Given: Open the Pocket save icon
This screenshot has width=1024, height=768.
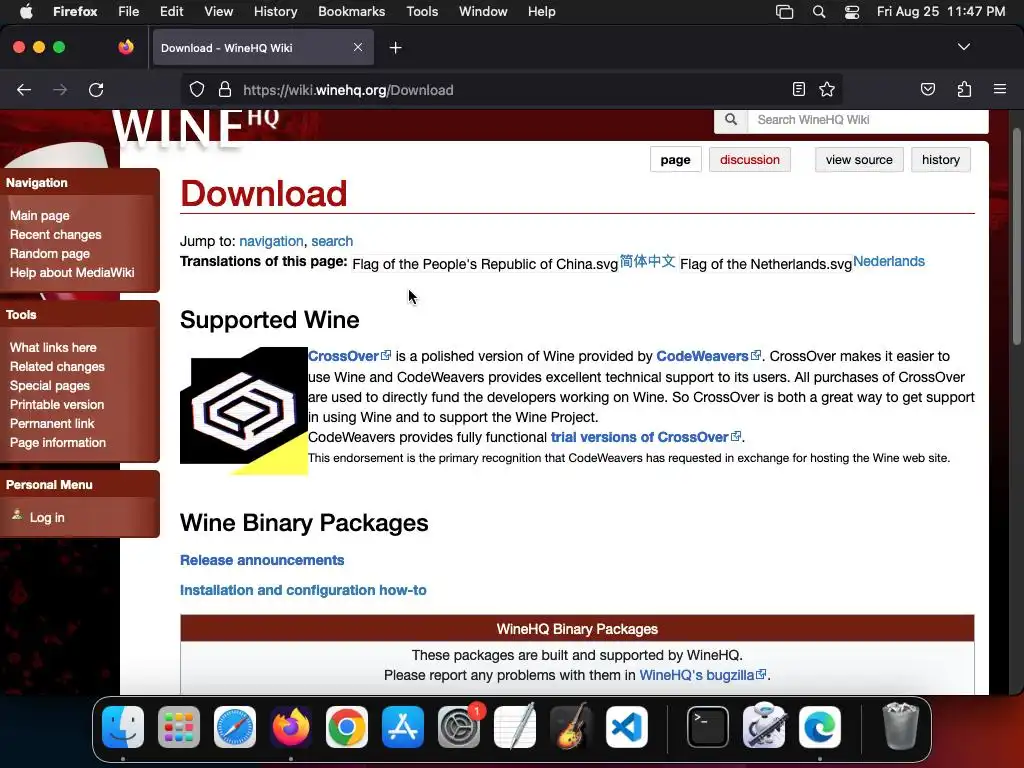Looking at the screenshot, I should [x=927, y=89].
